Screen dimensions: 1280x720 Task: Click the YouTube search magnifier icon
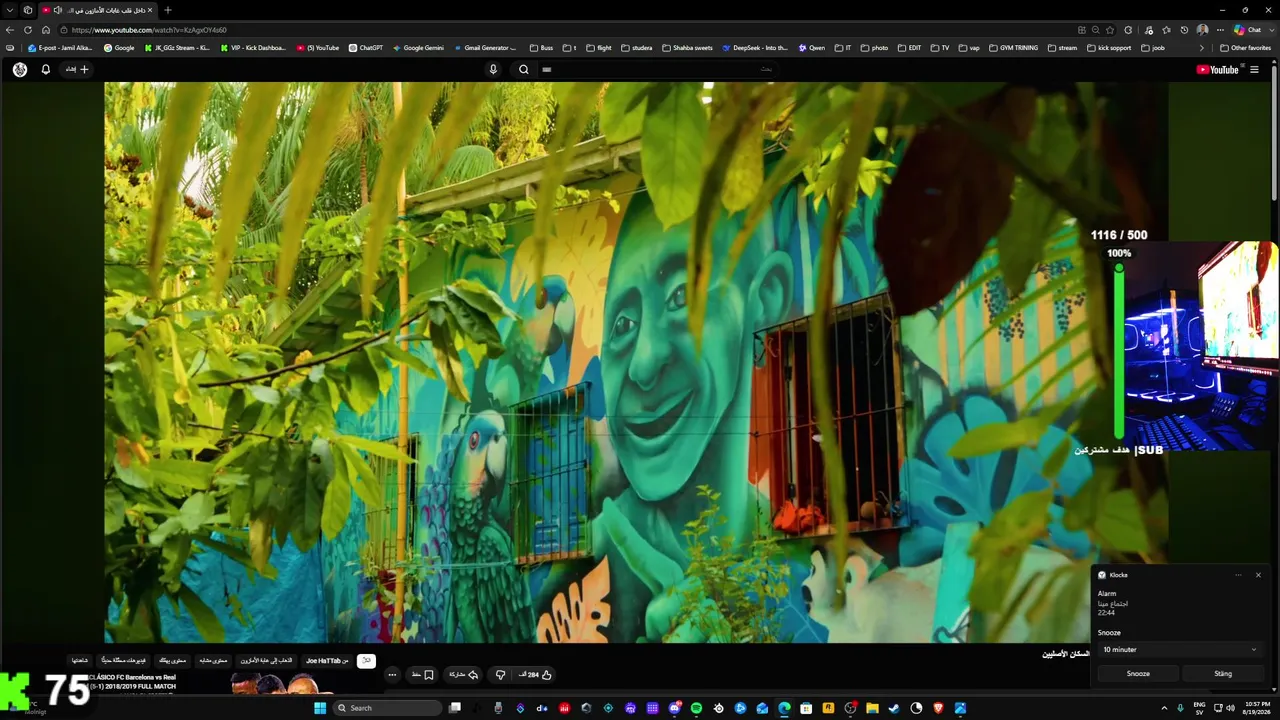[x=523, y=69]
